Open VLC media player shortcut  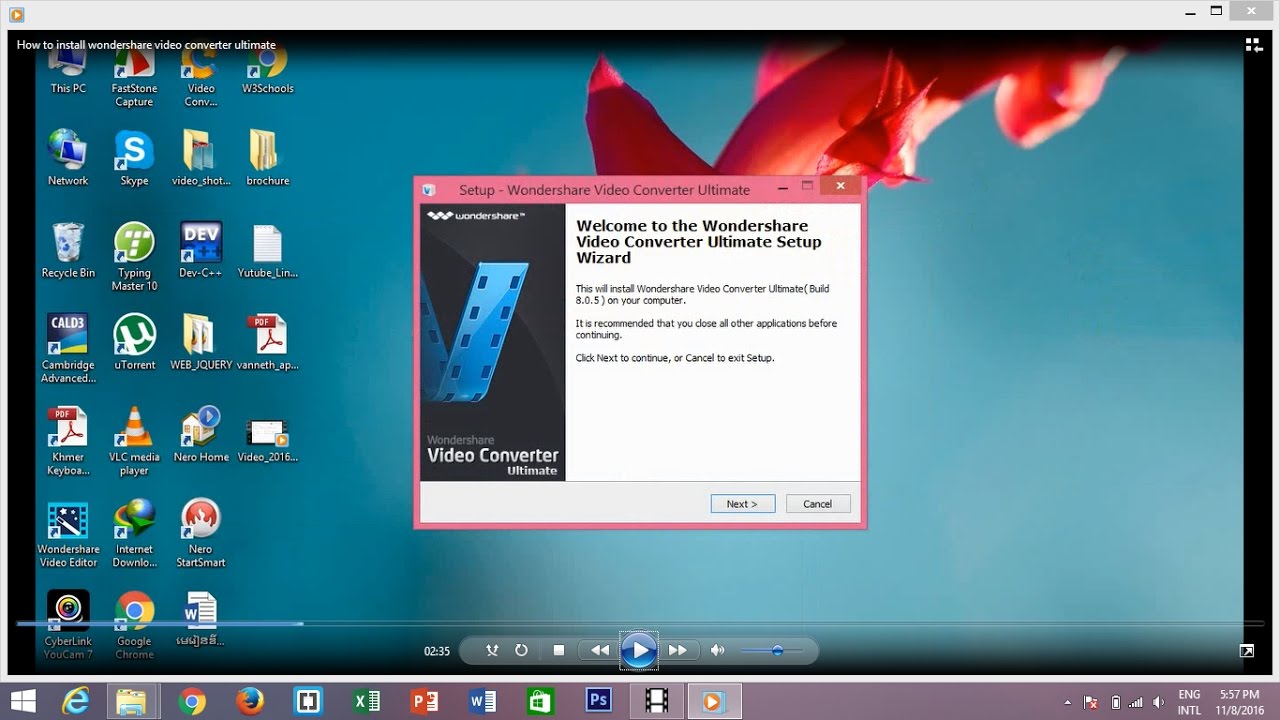[134, 441]
